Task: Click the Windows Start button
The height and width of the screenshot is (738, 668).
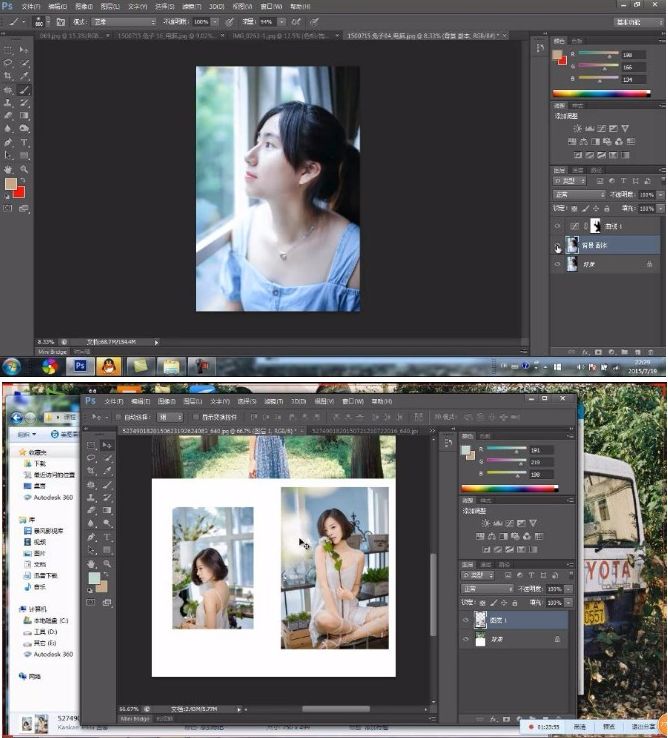Action: click(13, 366)
